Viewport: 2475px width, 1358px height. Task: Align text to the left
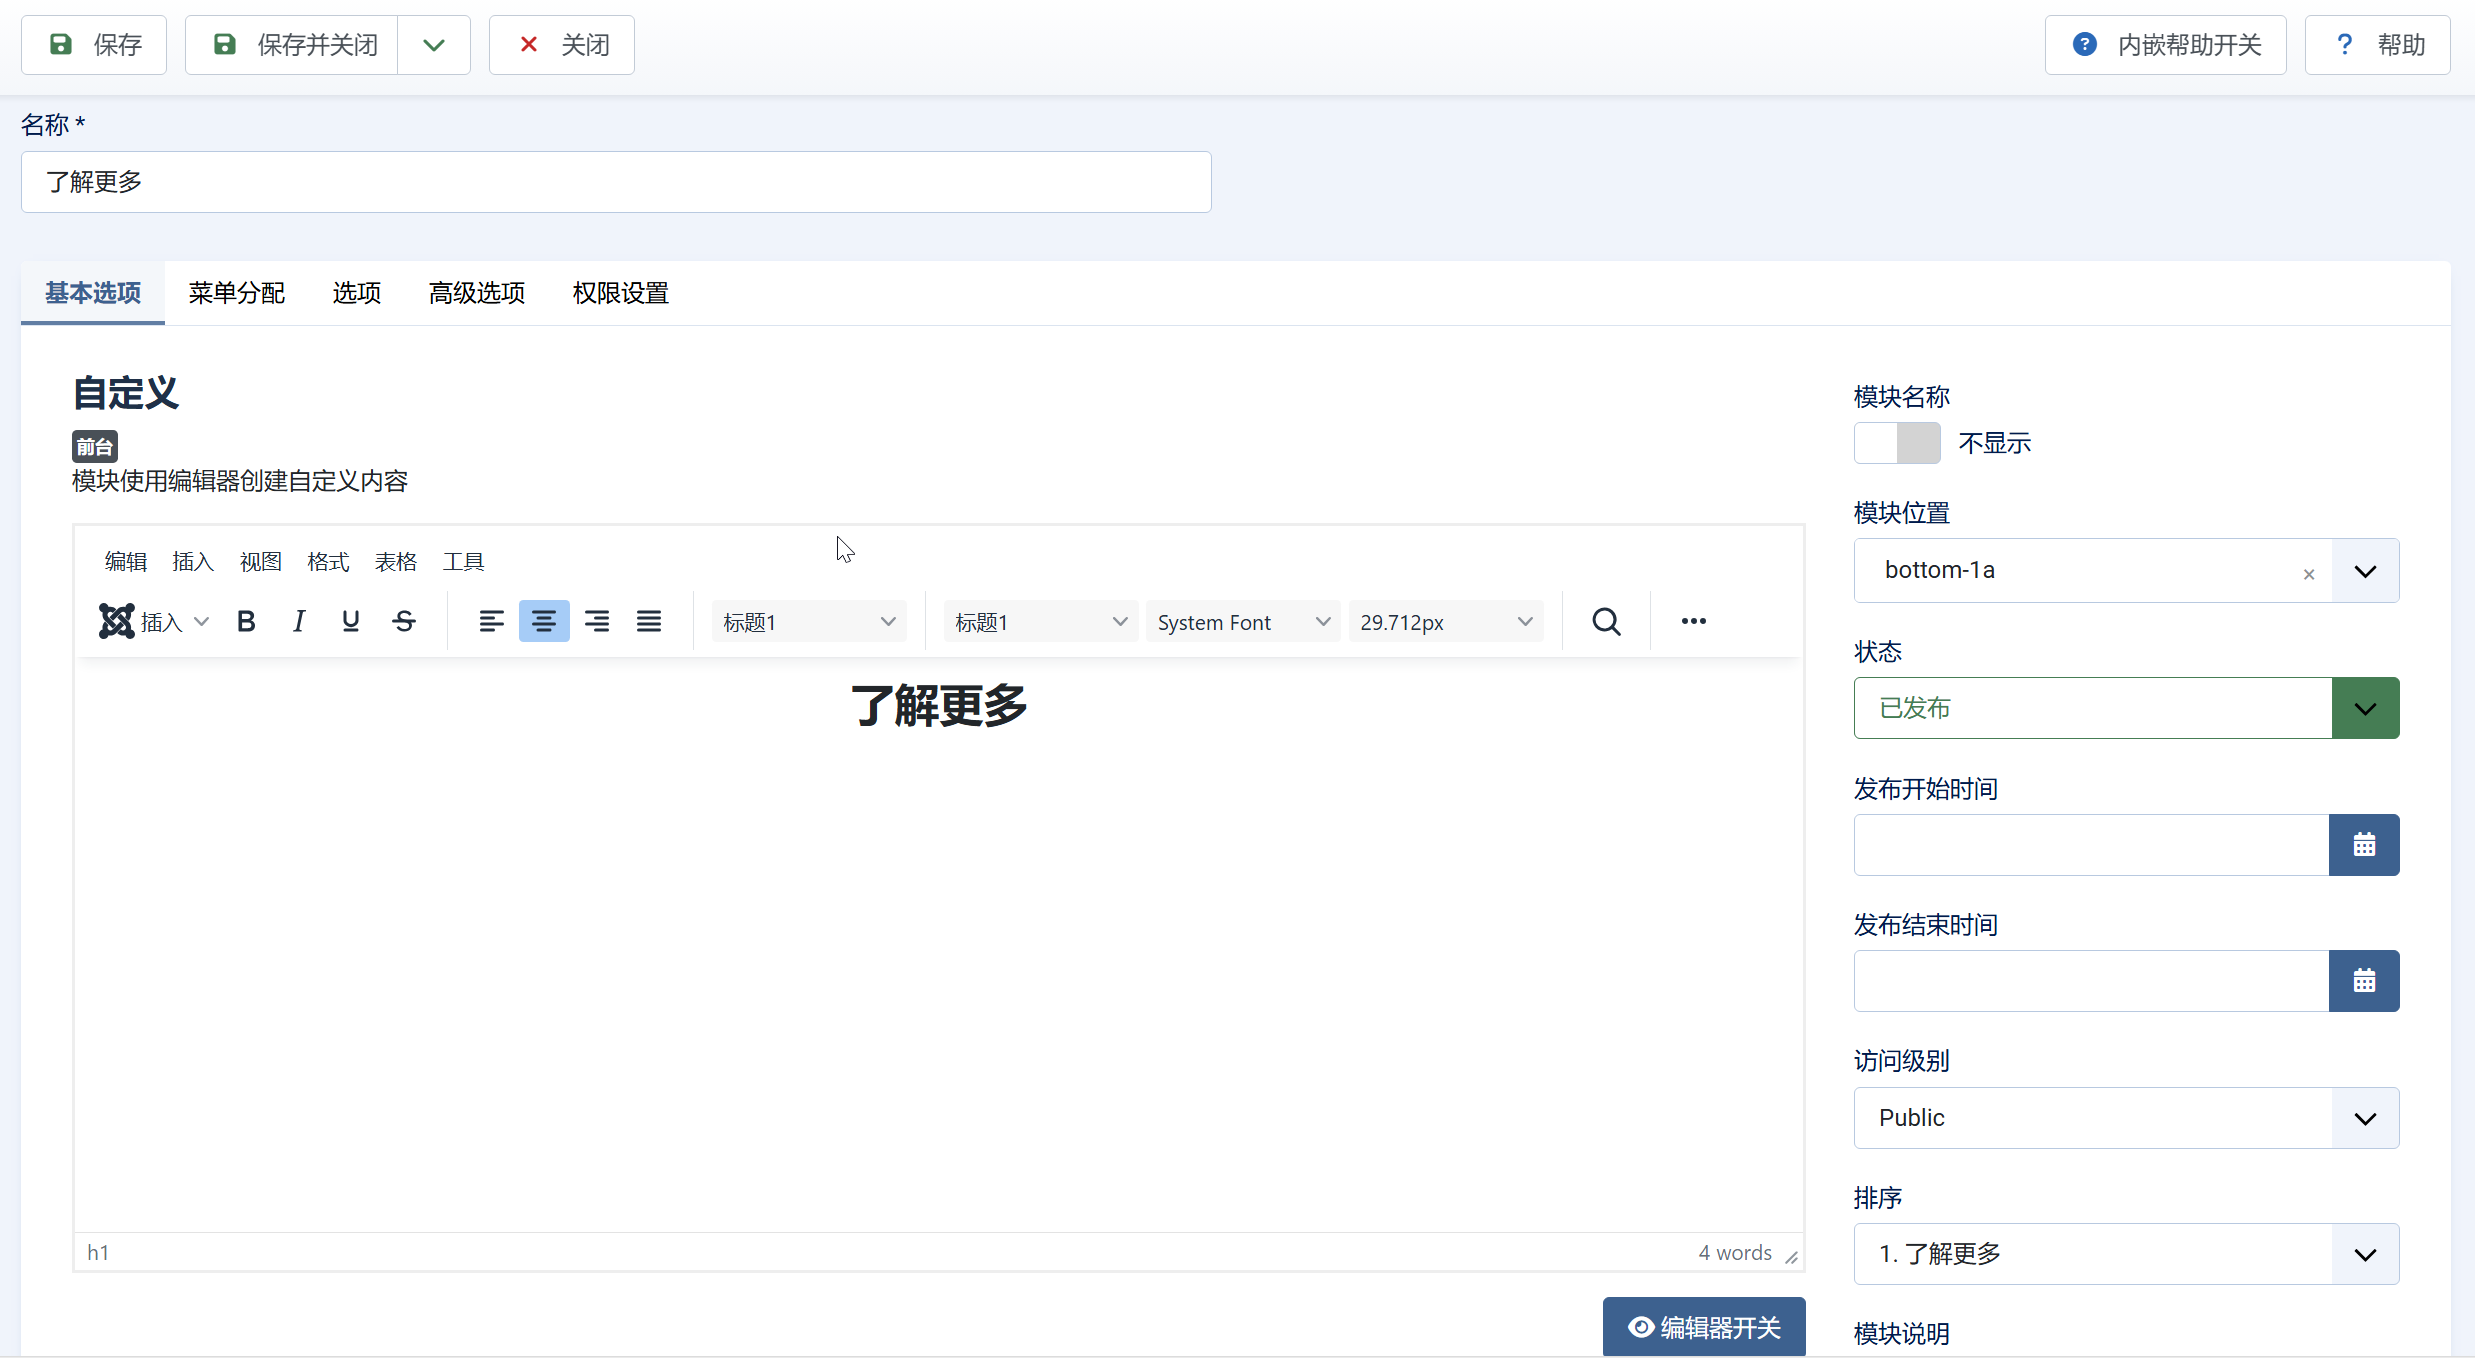[x=491, y=621]
